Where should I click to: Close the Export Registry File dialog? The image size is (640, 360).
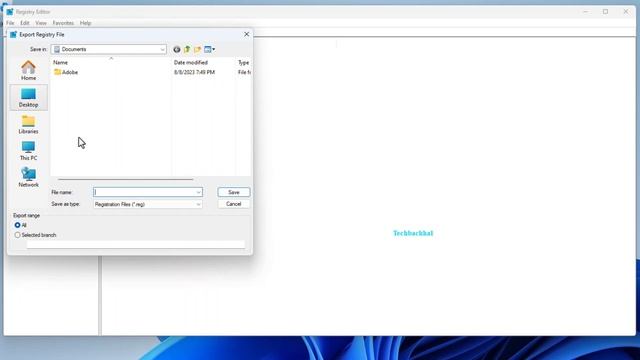[x=246, y=34]
